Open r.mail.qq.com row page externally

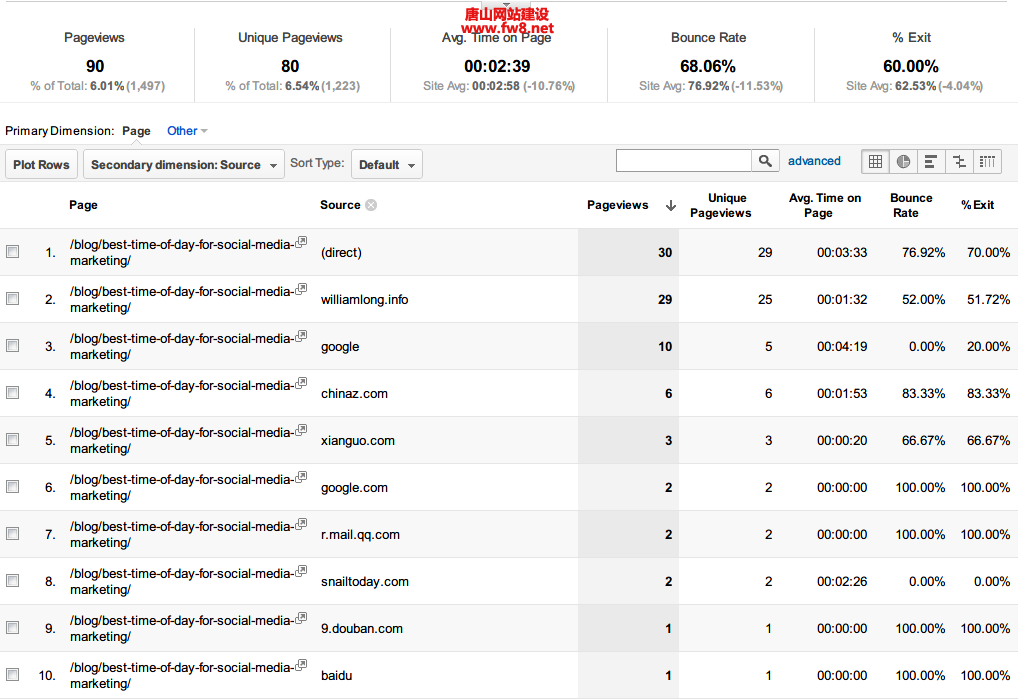301,523
